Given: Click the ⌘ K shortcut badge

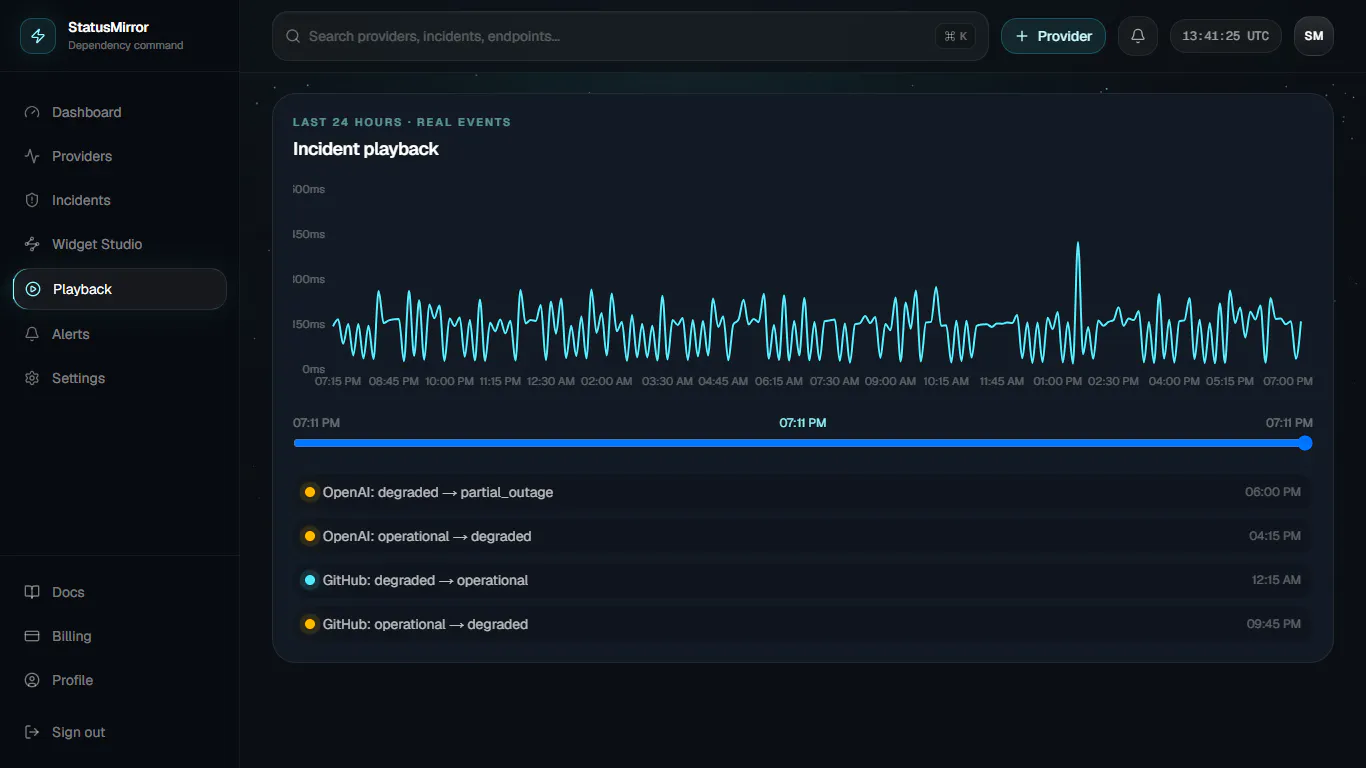Looking at the screenshot, I should [x=955, y=36].
